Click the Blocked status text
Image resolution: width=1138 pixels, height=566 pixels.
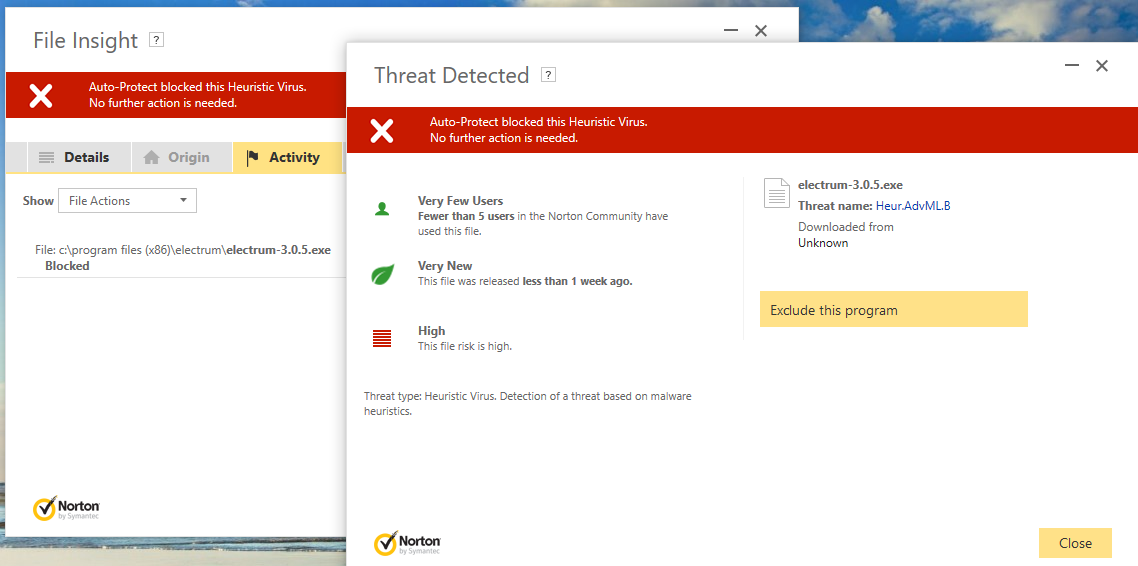pos(67,266)
